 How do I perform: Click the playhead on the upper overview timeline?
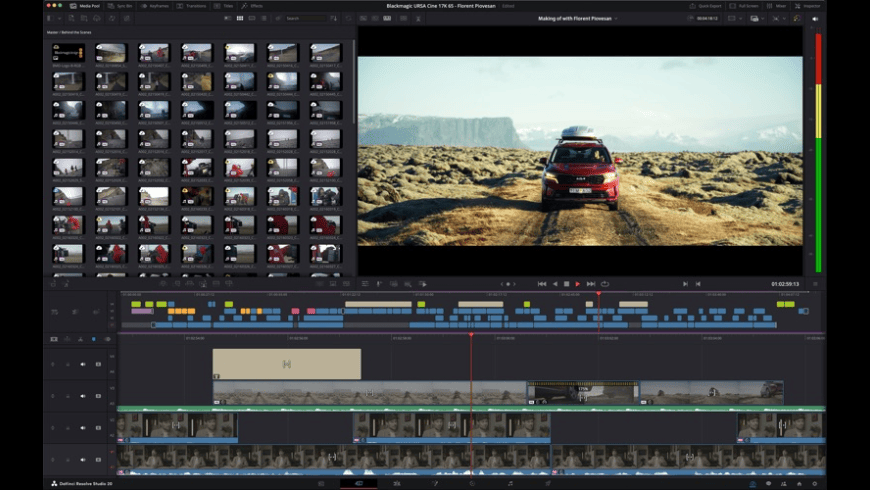pos(599,294)
